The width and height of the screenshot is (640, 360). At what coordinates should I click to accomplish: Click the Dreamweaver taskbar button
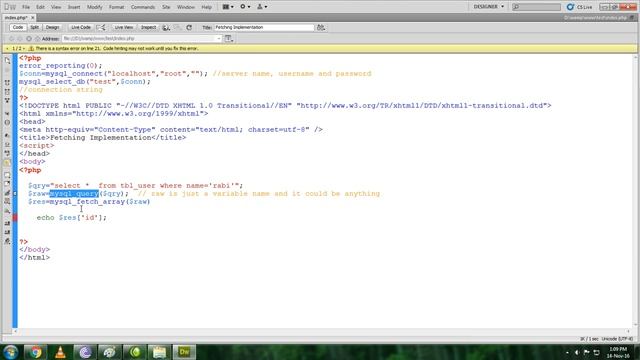click(x=184, y=352)
